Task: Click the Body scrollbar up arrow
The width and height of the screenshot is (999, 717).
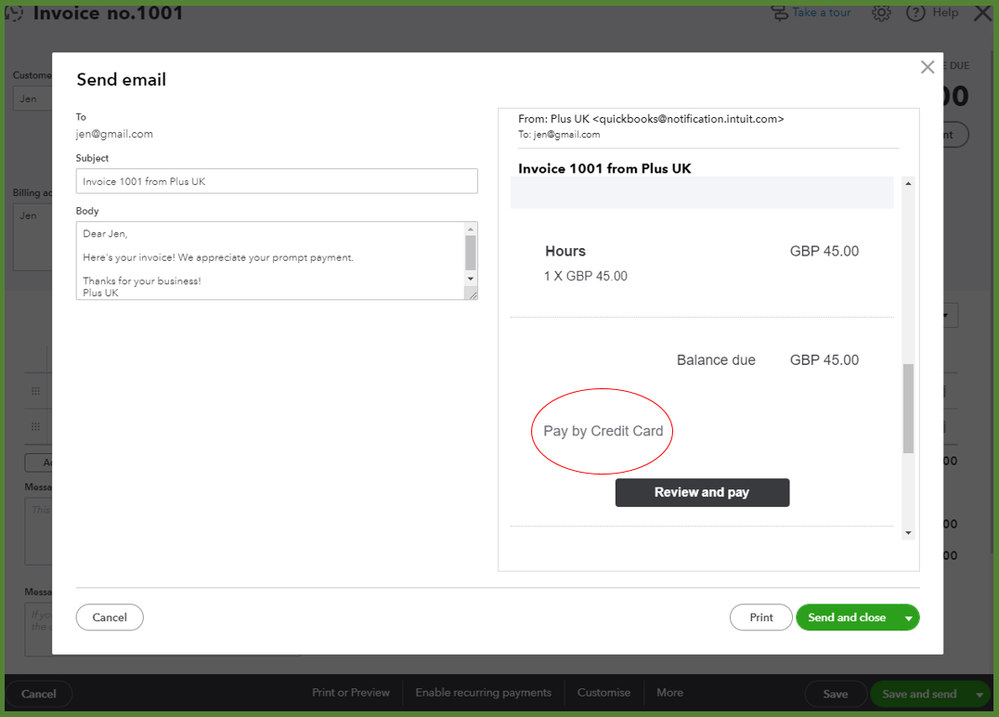Action: (x=470, y=229)
